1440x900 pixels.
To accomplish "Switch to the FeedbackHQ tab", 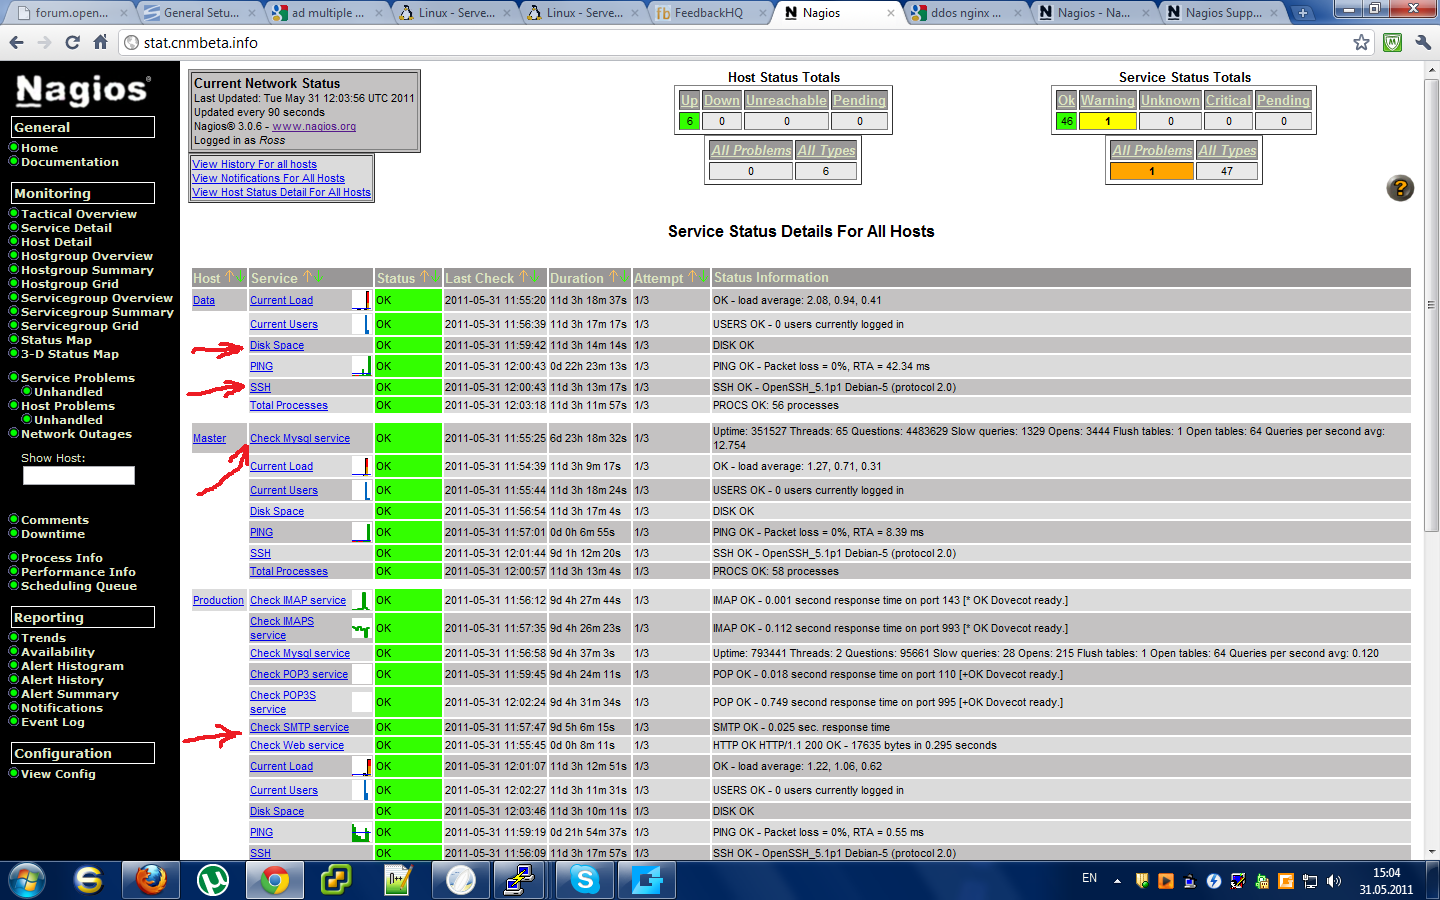I will (708, 13).
